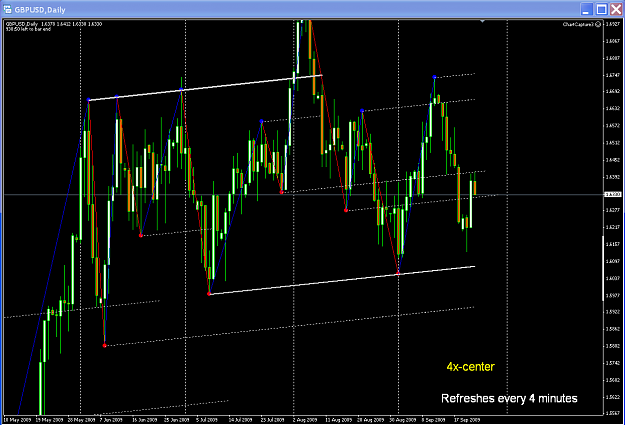625x425 pixels.
Task: Click the '28 May 2009' date label
Action: coord(82,420)
